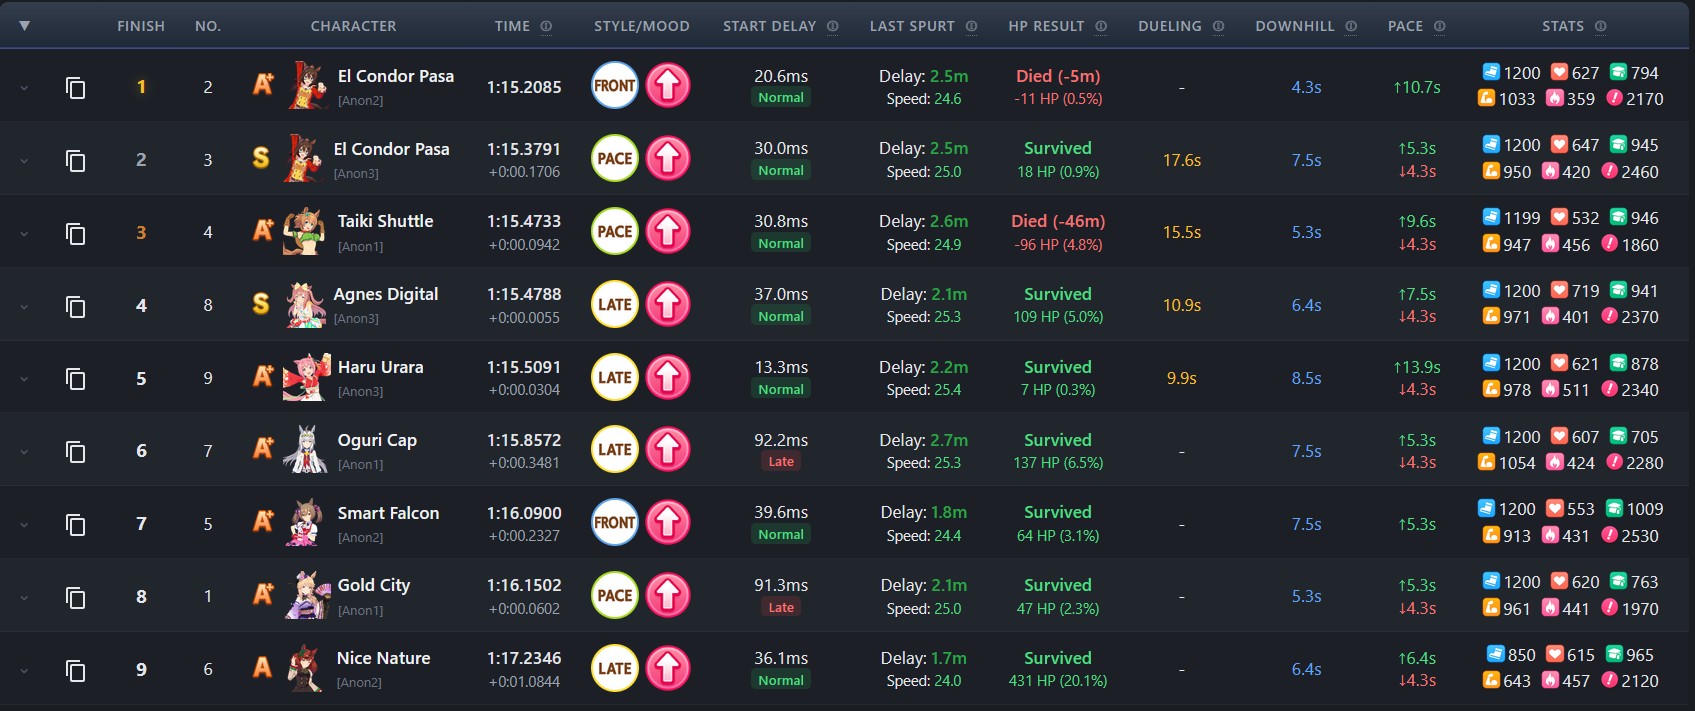
Task: Collapse all rows with header triangle
Action: pyautogui.click(x=24, y=26)
